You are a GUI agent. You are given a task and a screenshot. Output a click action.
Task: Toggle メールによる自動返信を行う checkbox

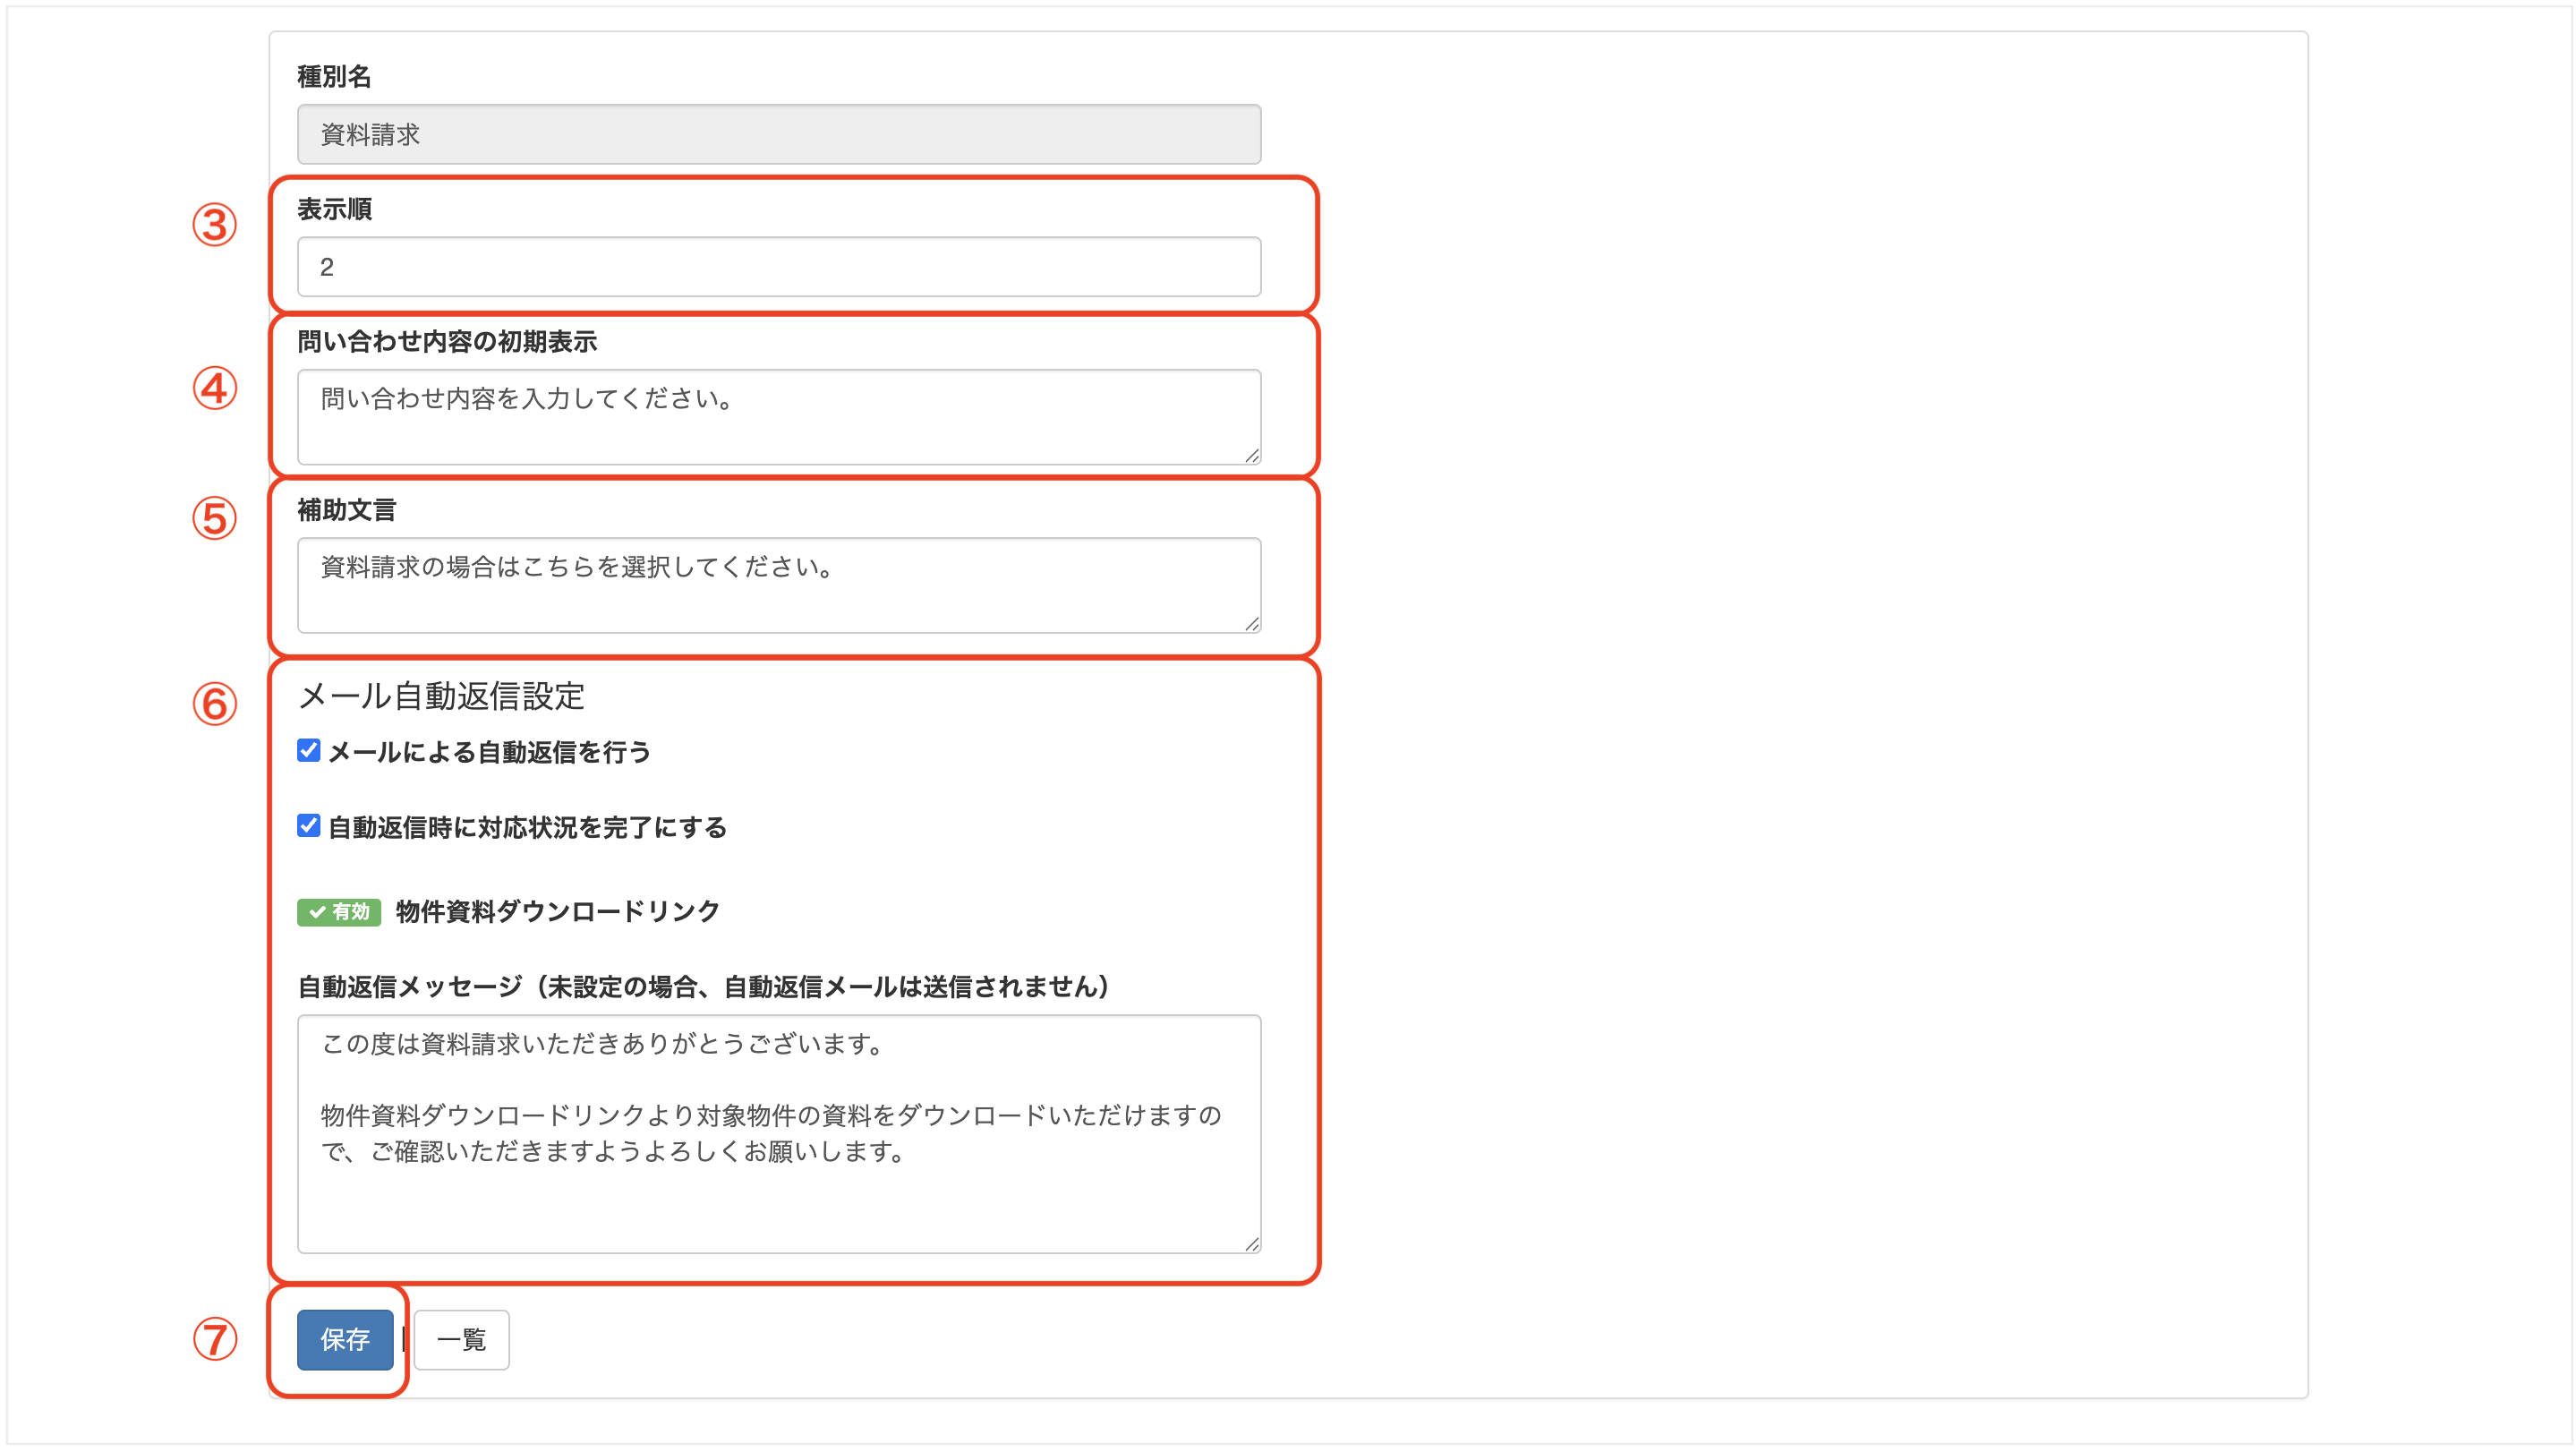point(308,751)
